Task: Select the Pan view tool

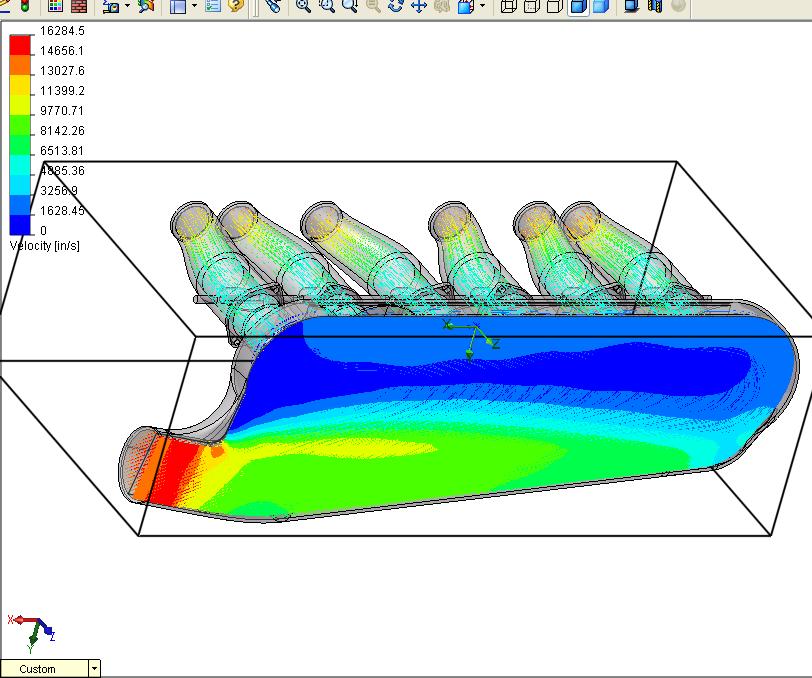Action: pyautogui.click(x=419, y=6)
